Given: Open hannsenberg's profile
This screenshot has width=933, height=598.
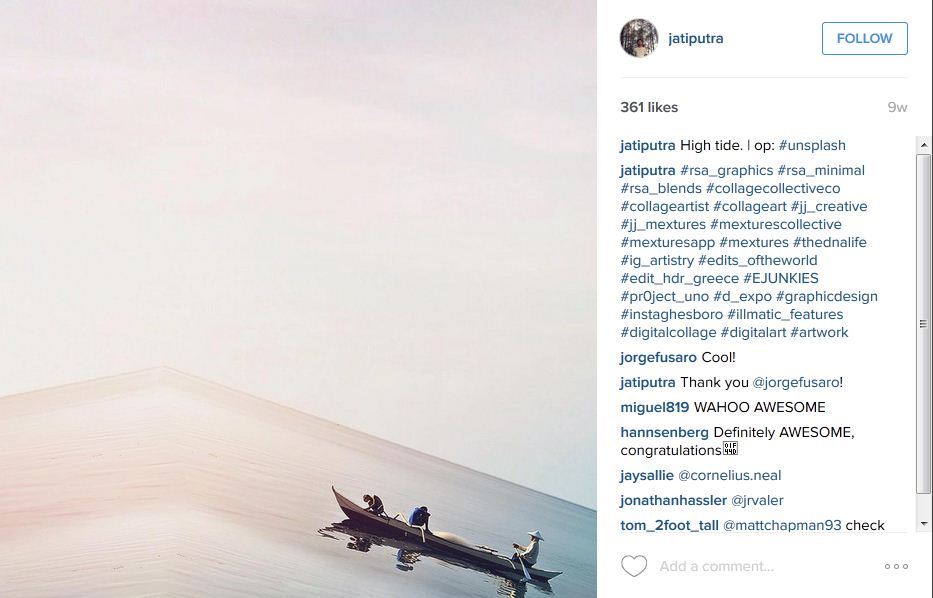Looking at the screenshot, I should [x=664, y=433].
